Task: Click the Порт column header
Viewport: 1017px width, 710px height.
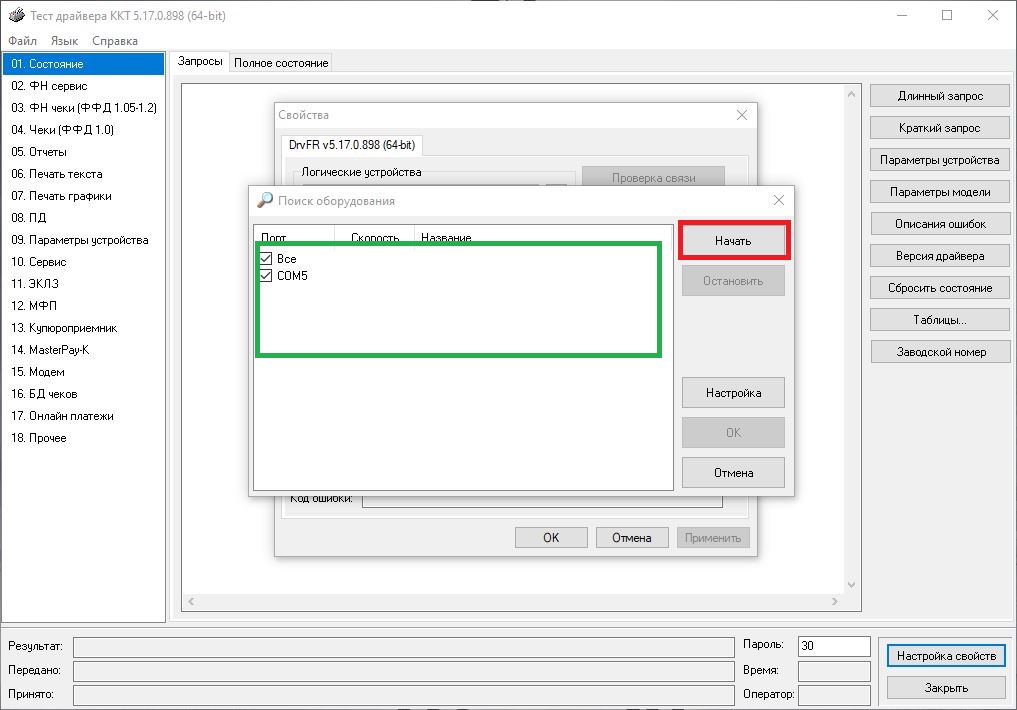Action: pos(275,238)
